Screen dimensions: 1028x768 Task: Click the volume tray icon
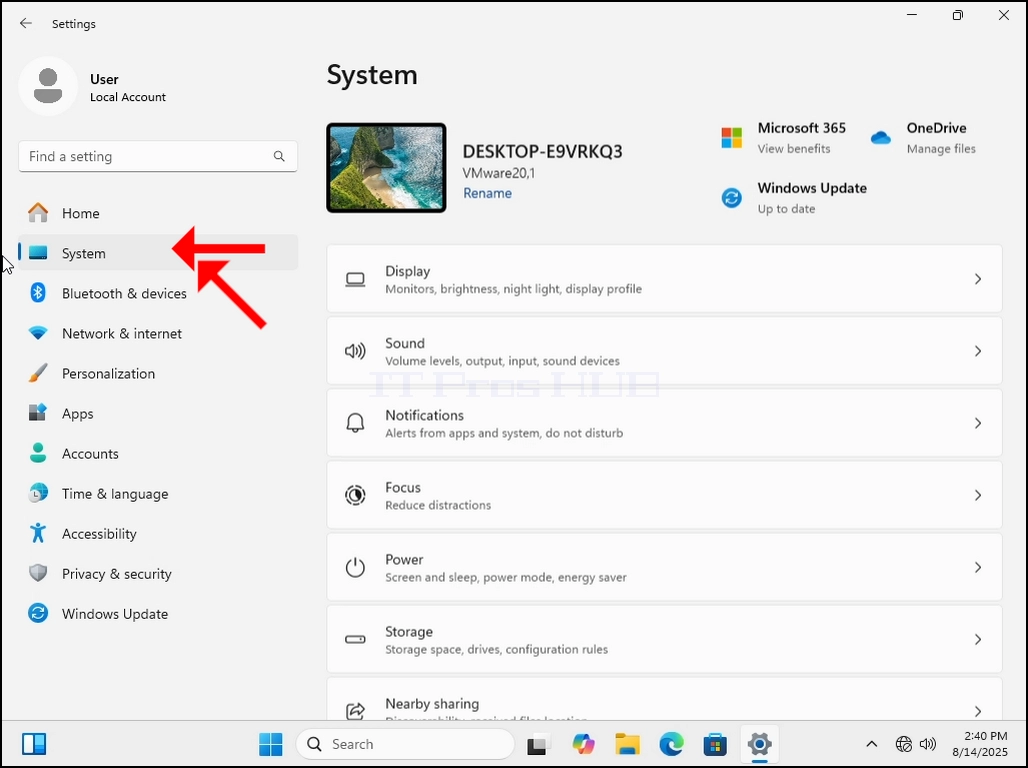[928, 744]
